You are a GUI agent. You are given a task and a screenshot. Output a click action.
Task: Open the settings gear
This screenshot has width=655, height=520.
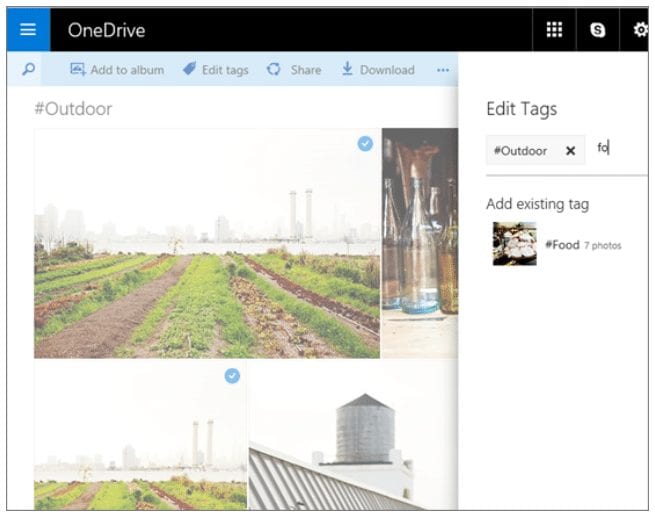(640, 30)
